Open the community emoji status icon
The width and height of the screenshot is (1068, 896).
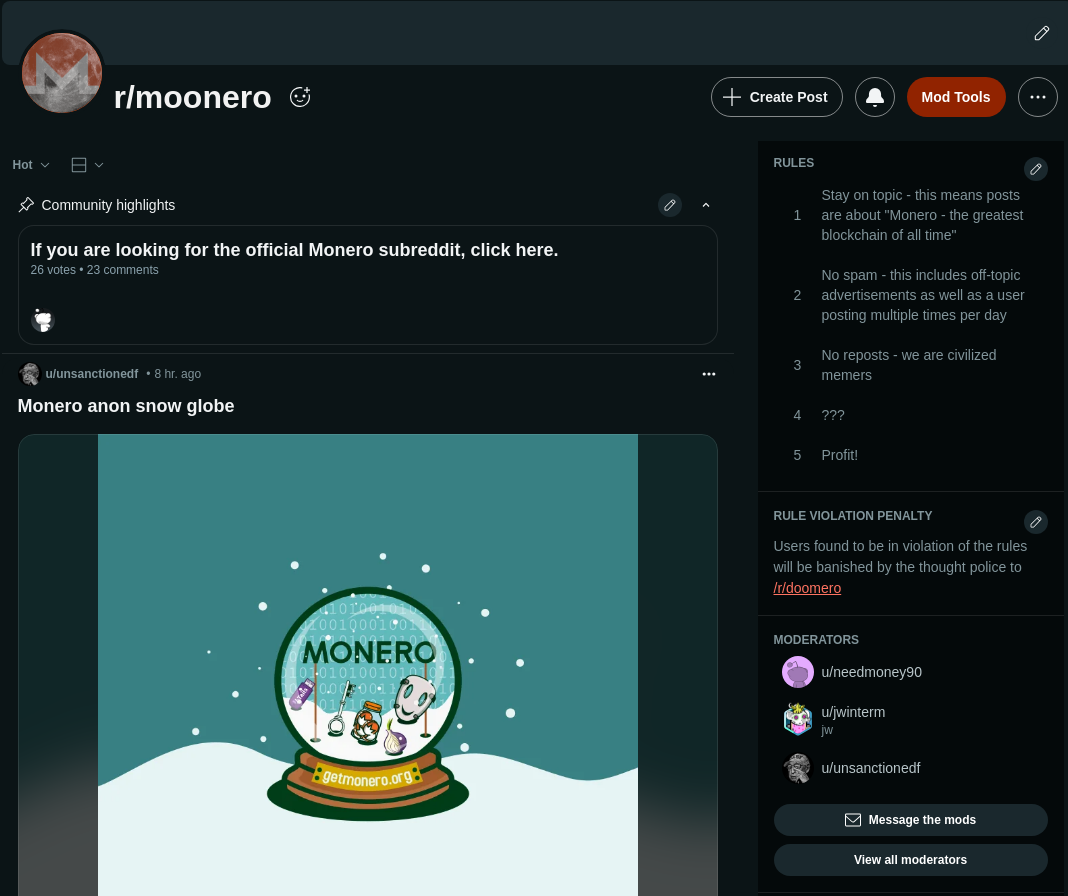pyautogui.click(x=300, y=97)
